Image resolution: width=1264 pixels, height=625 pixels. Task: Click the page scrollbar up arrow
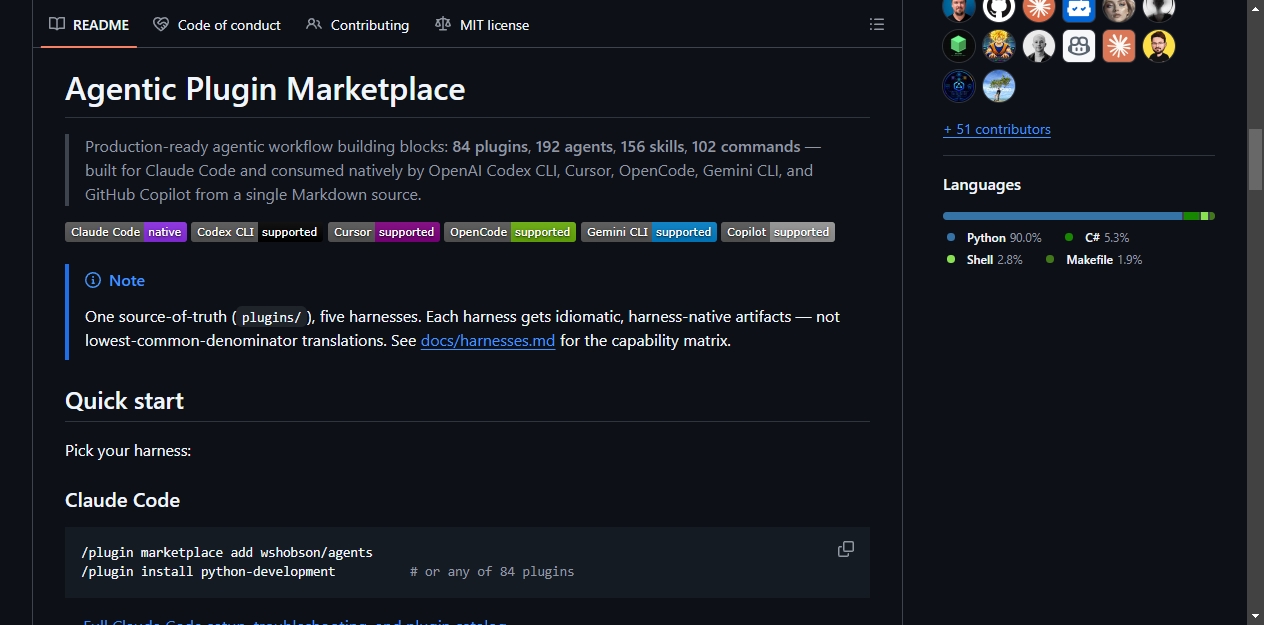pos(1255,9)
